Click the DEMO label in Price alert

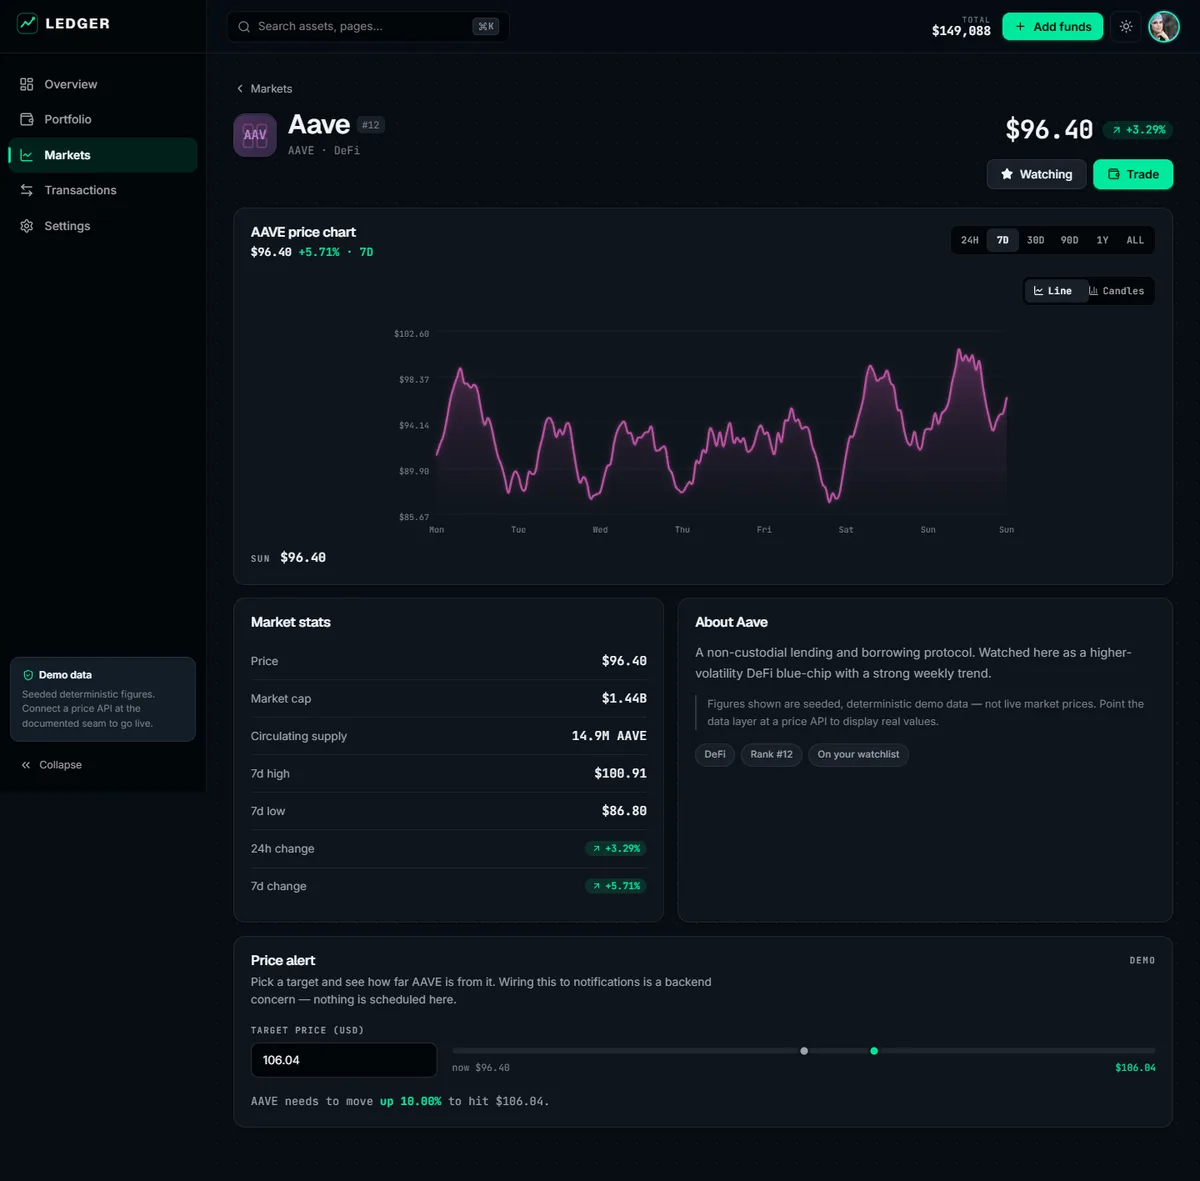1142,960
